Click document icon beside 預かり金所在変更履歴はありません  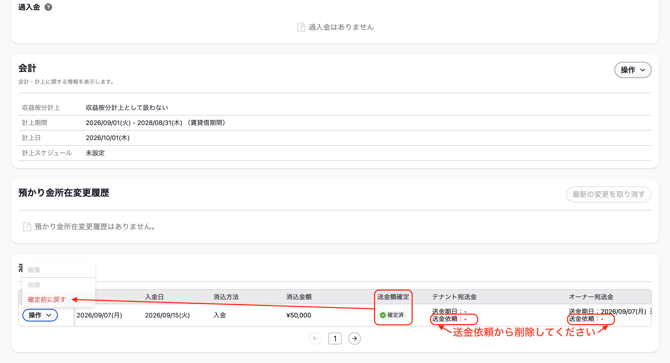point(27,227)
